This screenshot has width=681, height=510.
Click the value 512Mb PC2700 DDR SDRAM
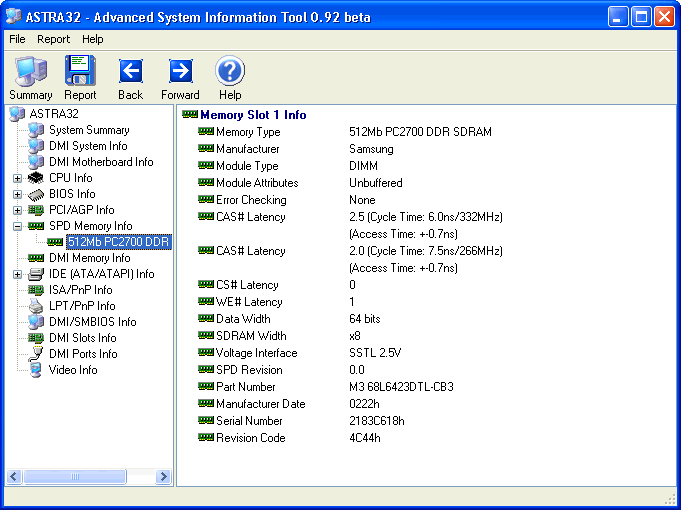click(x=420, y=132)
